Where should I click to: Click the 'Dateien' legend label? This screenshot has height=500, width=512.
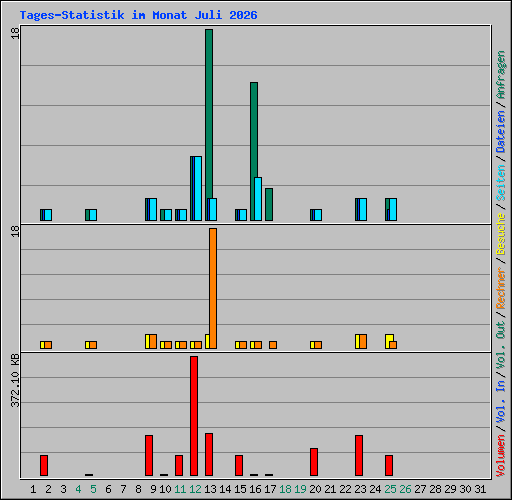point(500,131)
